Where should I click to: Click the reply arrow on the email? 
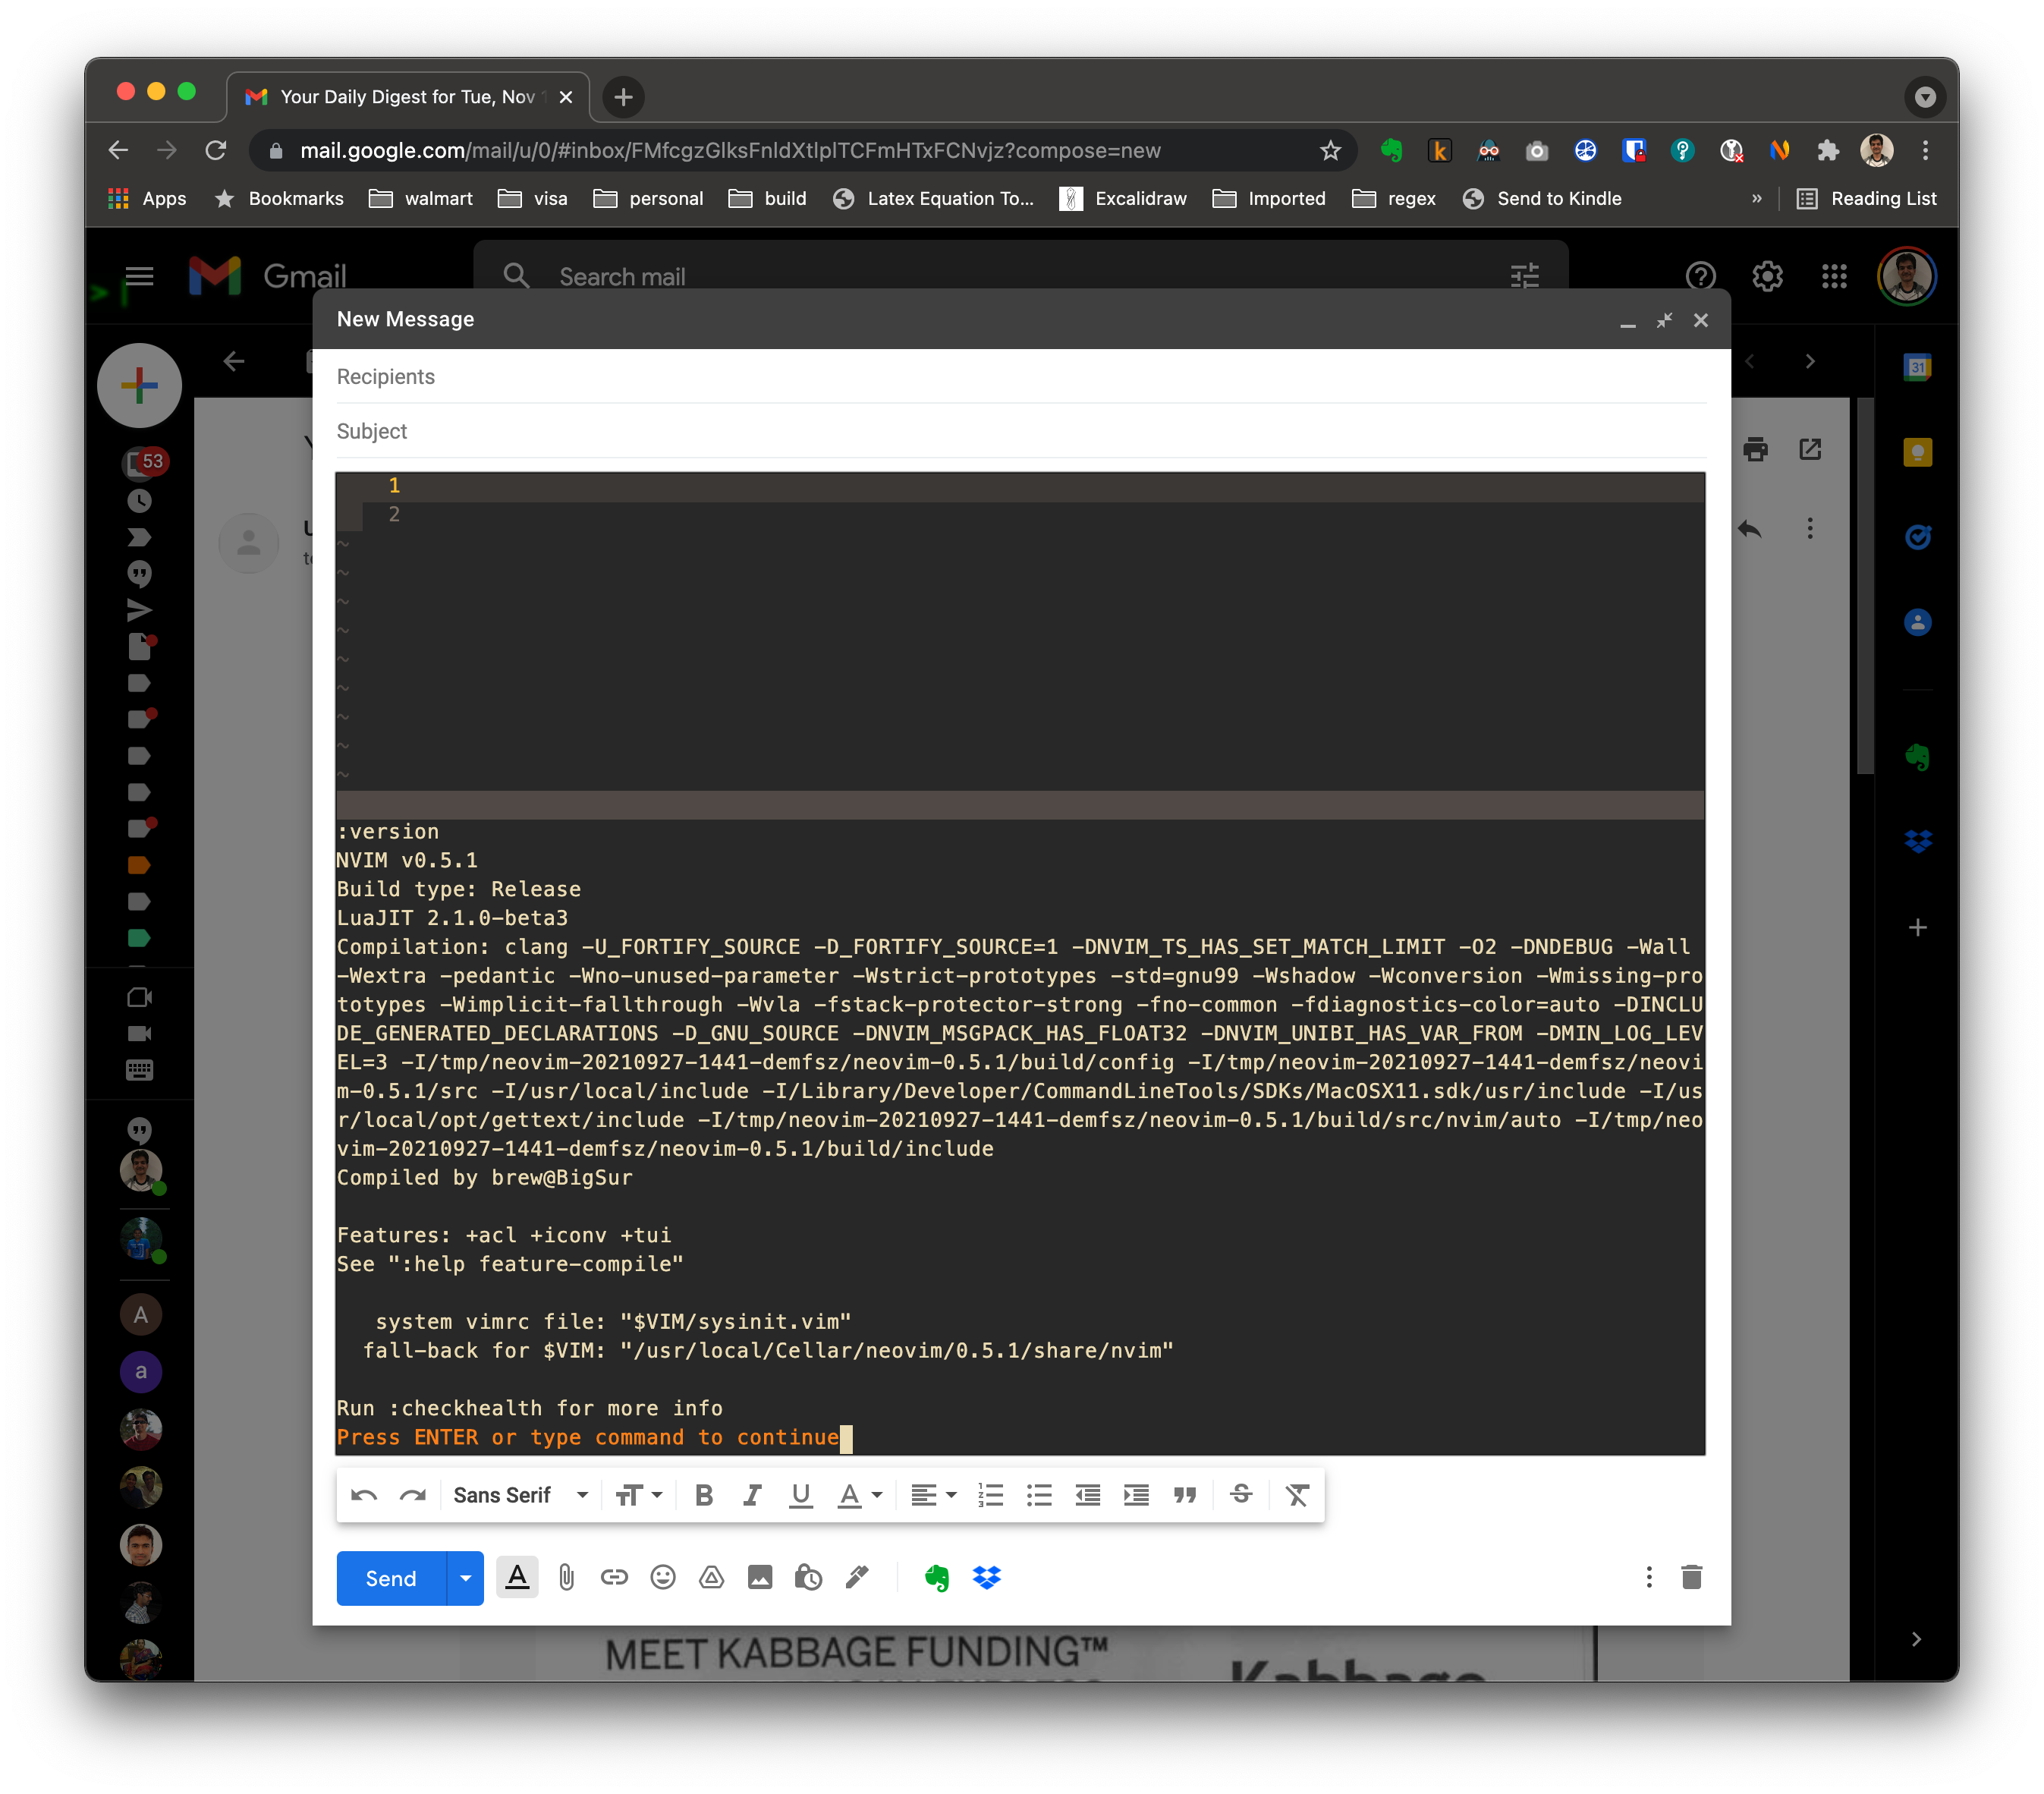[1749, 528]
